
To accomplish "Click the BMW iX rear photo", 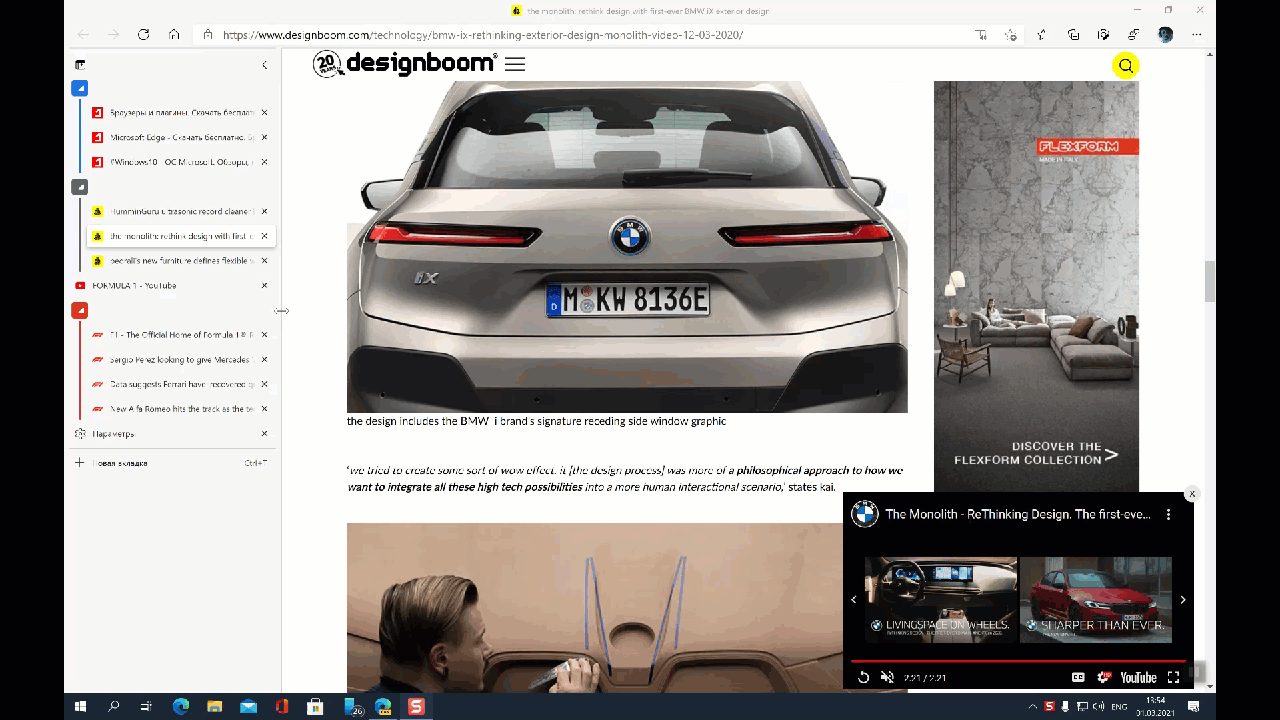I will 627,247.
